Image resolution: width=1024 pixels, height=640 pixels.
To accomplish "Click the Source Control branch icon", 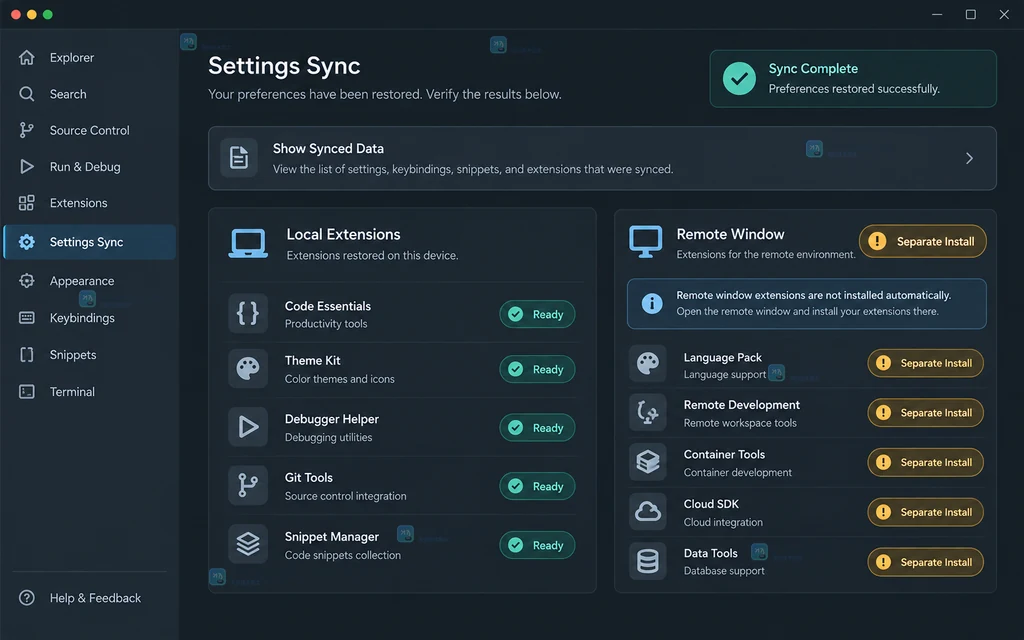I will [27, 130].
